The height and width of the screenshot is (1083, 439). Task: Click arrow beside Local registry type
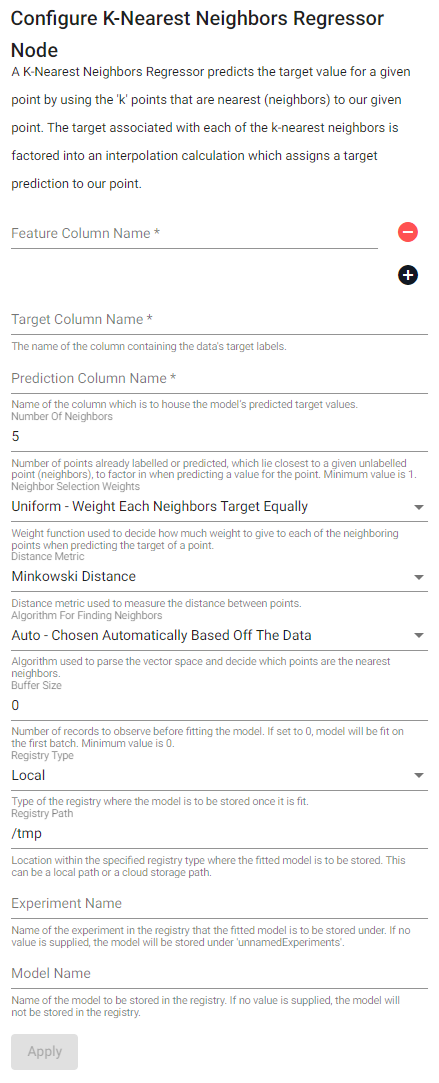[x=418, y=776]
